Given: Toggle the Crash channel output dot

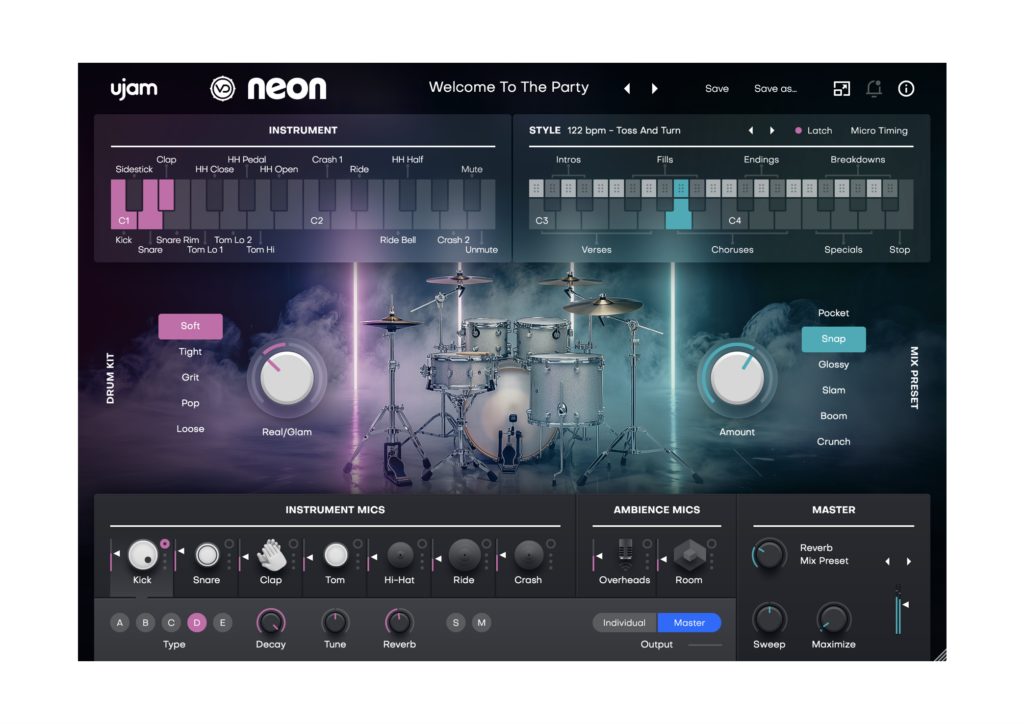Looking at the screenshot, I should click(551, 543).
